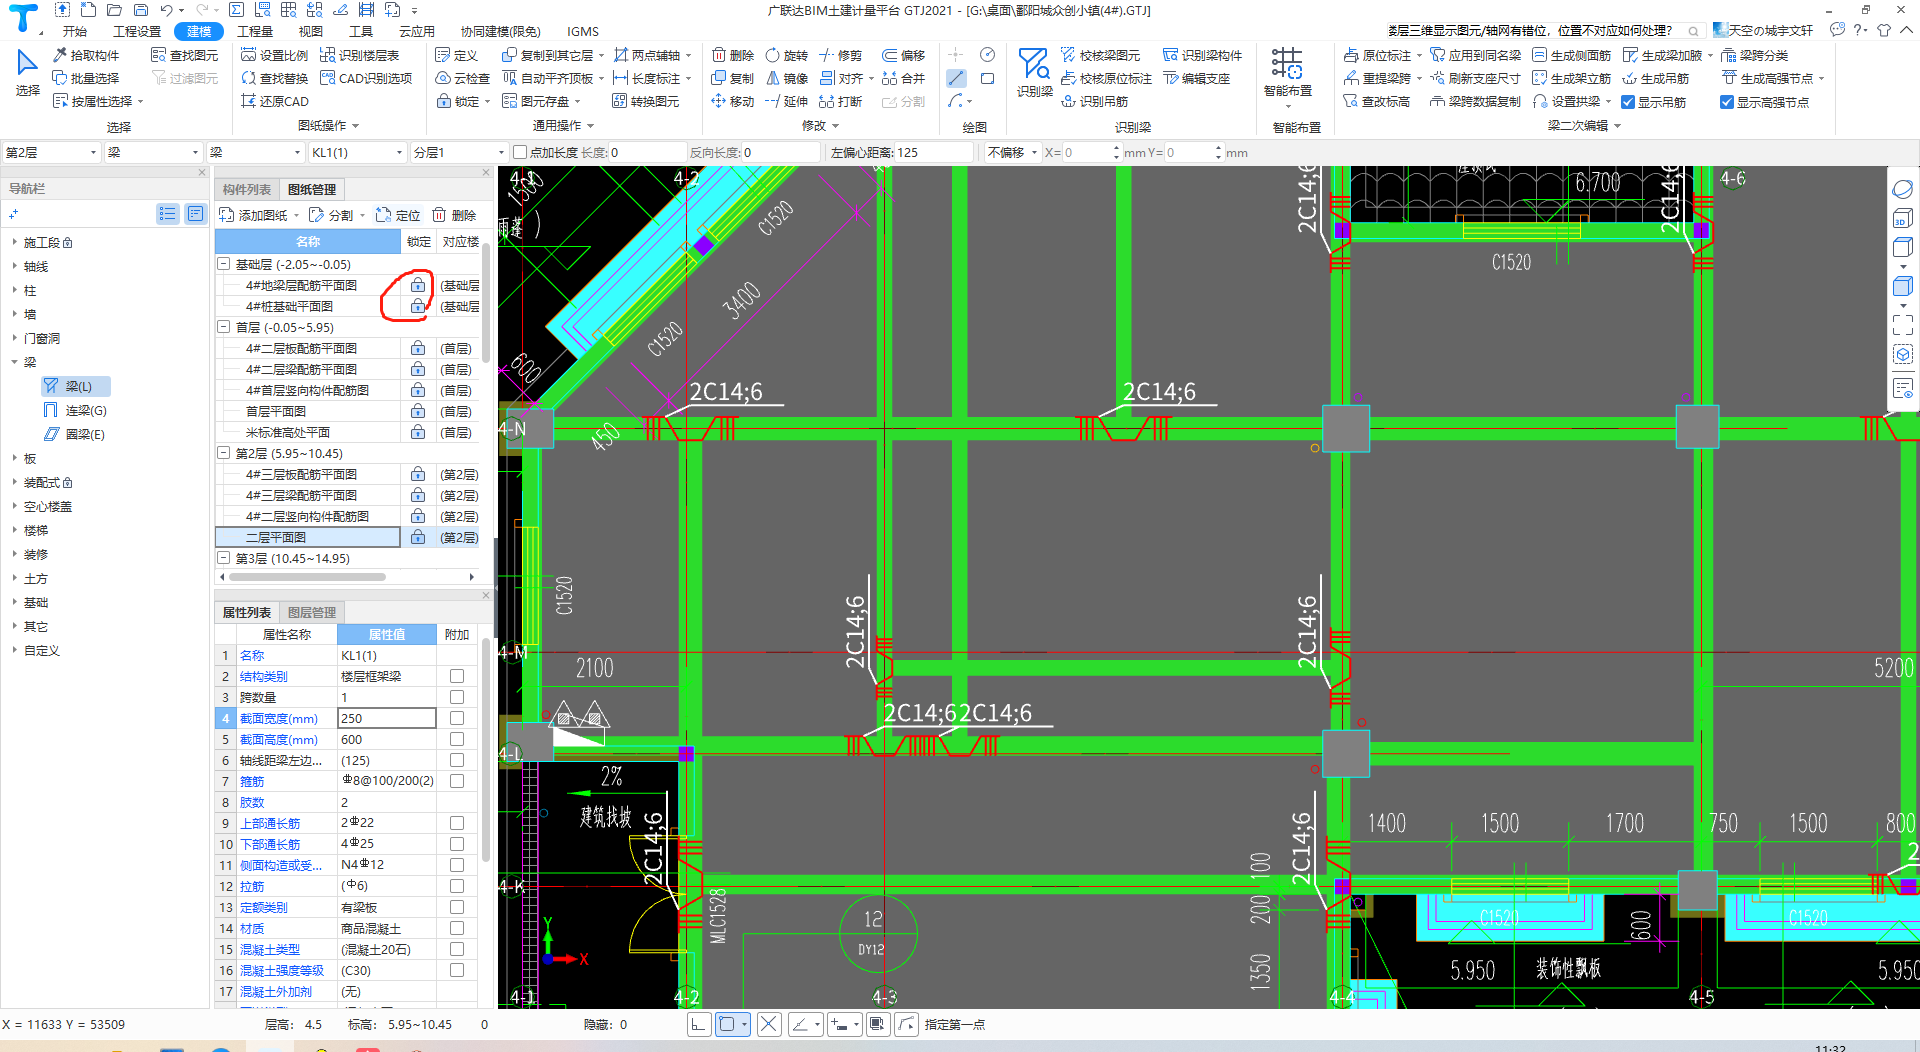Open the KL1(1) component dropdown
The height and width of the screenshot is (1052, 1920).
(356, 152)
